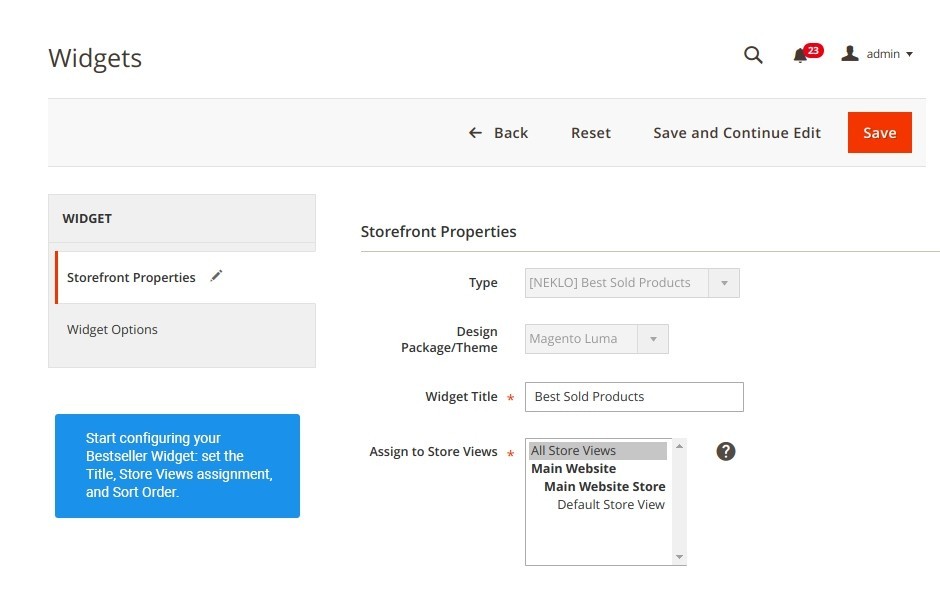
Task: Click the Reset button
Action: (x=590, y=132)
